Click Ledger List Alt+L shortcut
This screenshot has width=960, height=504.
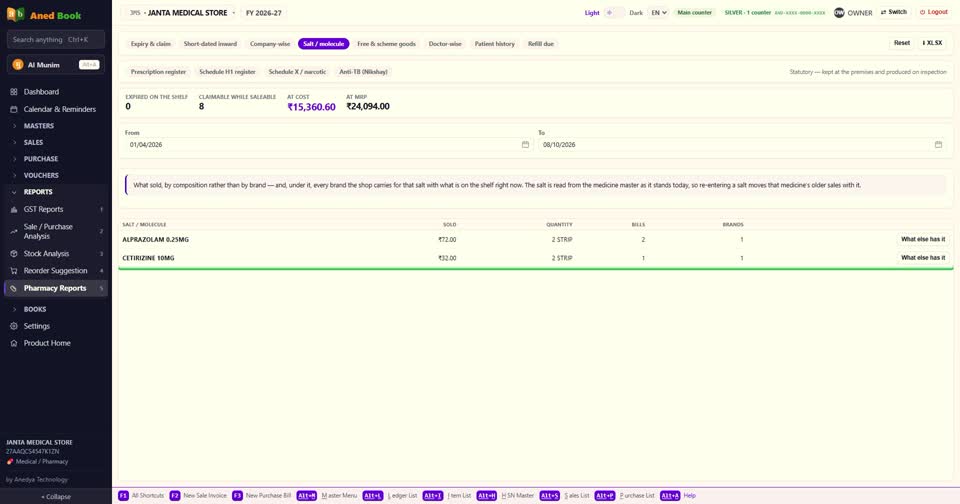pos(390,495)
